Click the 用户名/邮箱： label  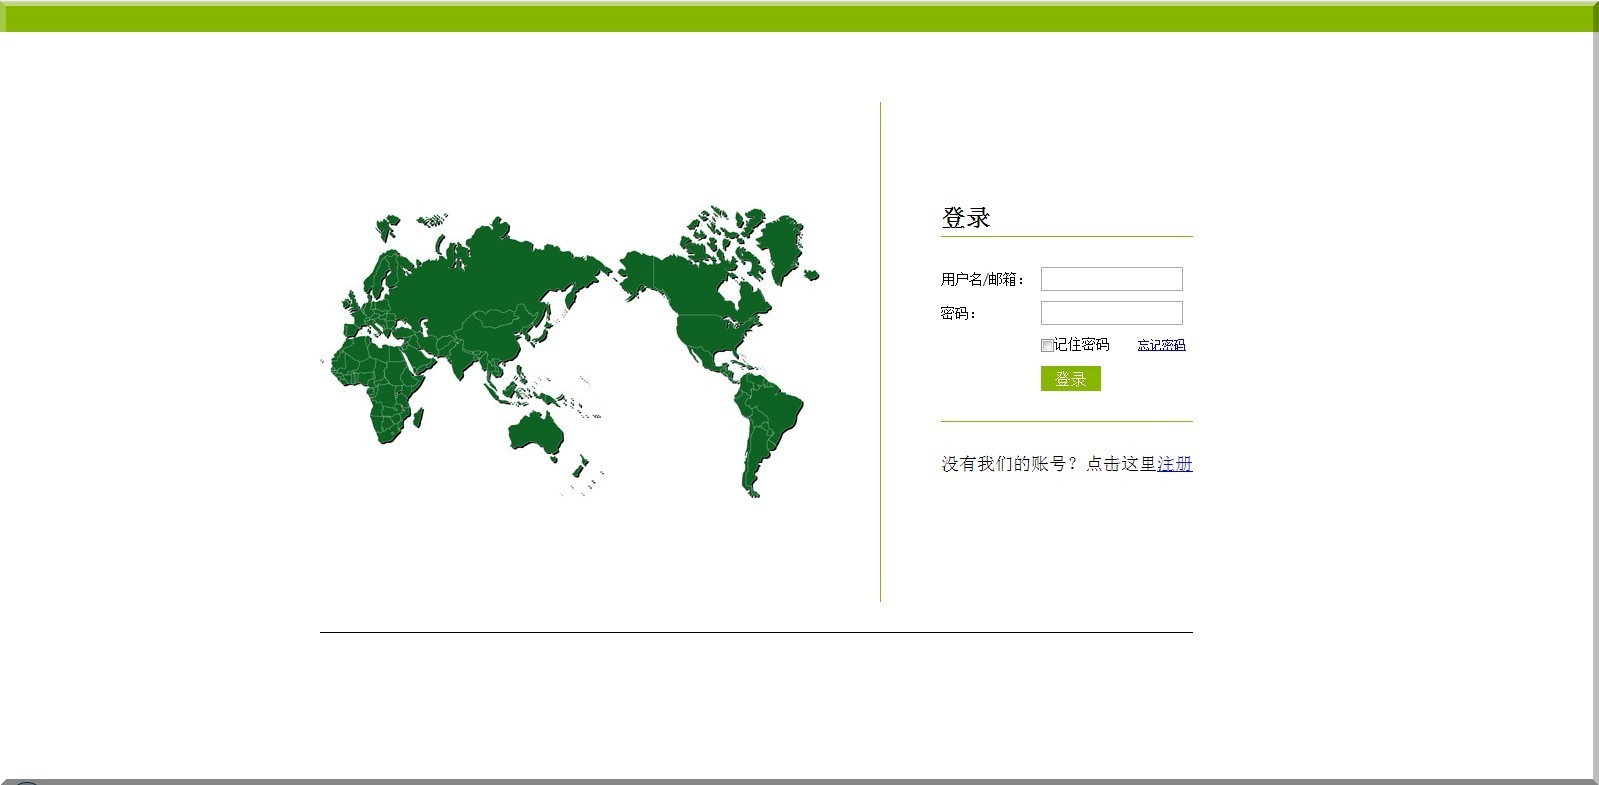coord(983,279)
